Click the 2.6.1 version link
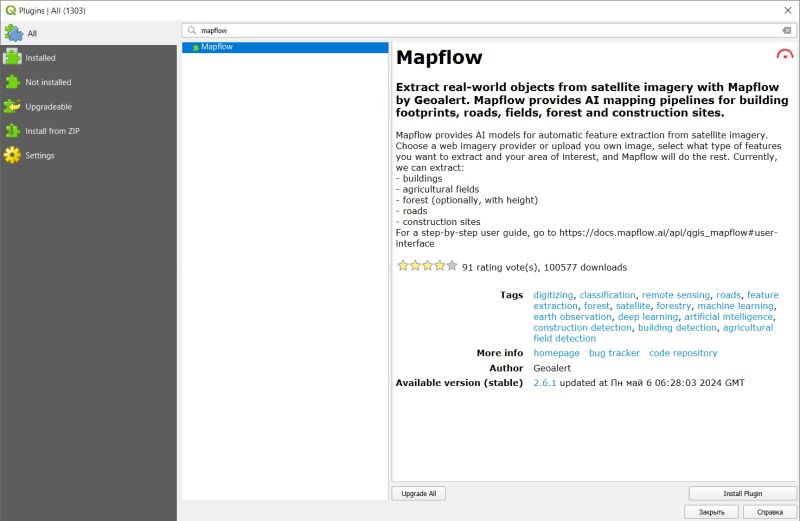Viewport: 800px width, 521px height. tap(544, 383)
